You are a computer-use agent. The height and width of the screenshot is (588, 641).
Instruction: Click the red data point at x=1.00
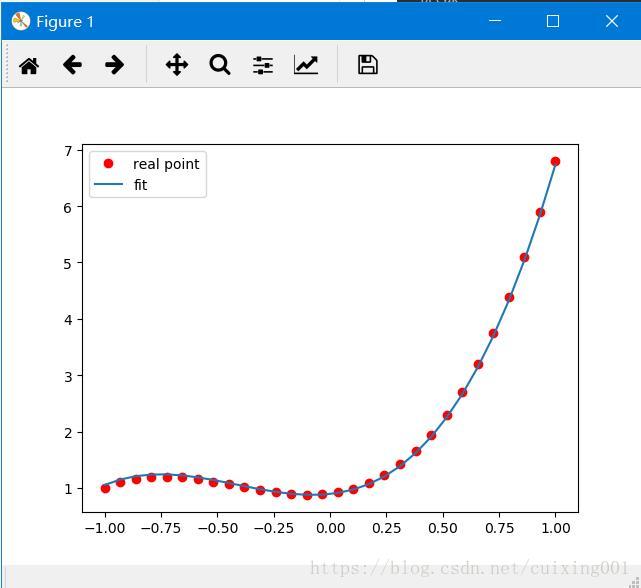point(555,162)
